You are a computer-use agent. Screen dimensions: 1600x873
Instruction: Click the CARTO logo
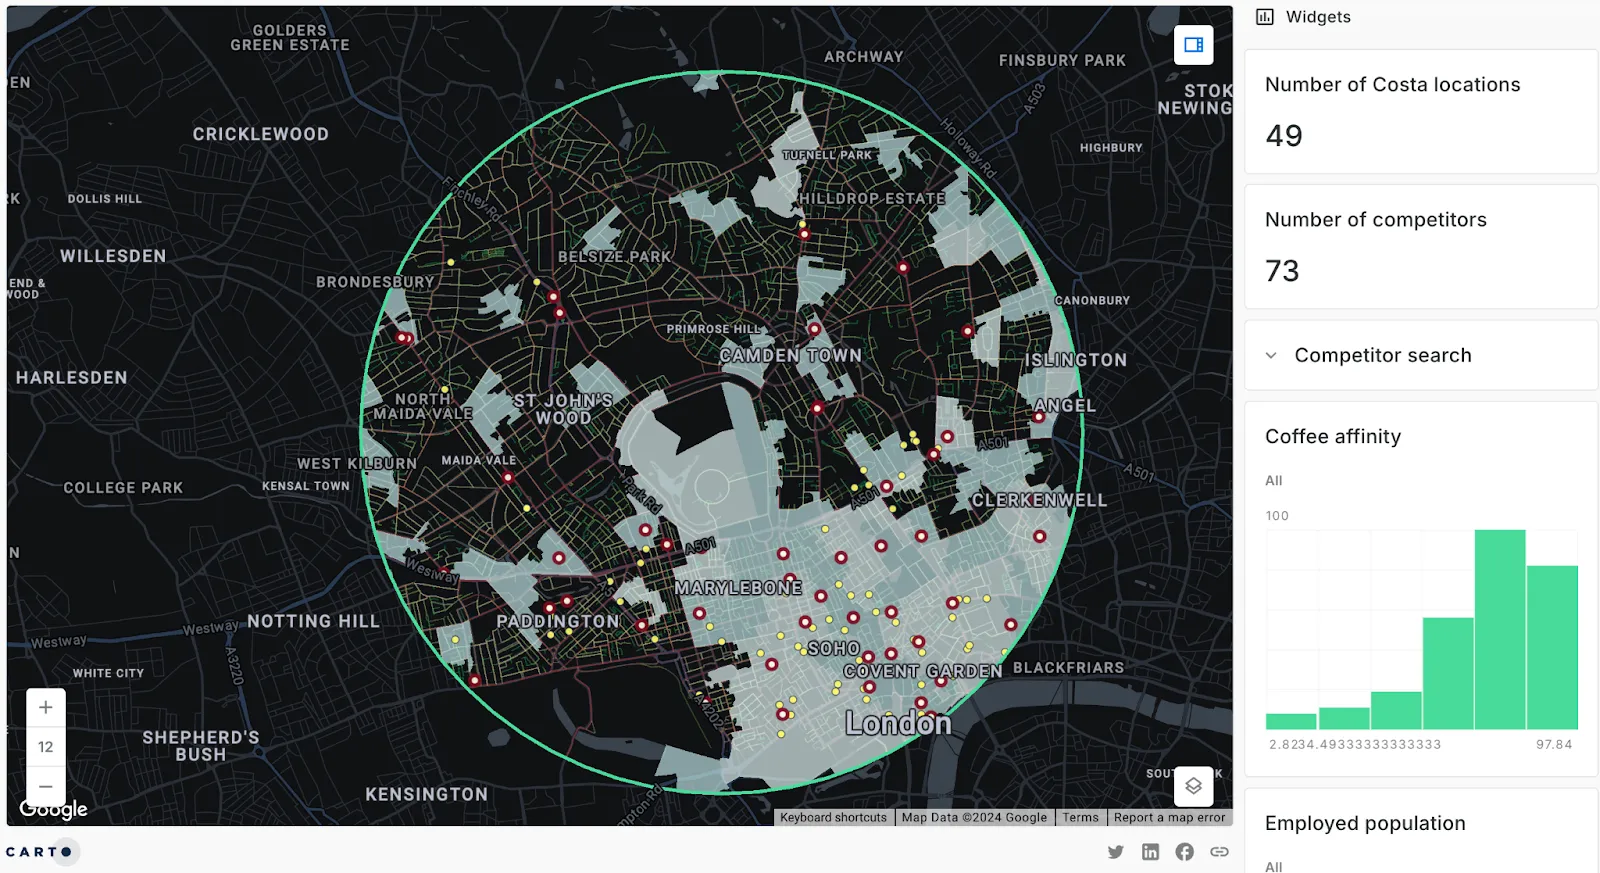(39, 852)
